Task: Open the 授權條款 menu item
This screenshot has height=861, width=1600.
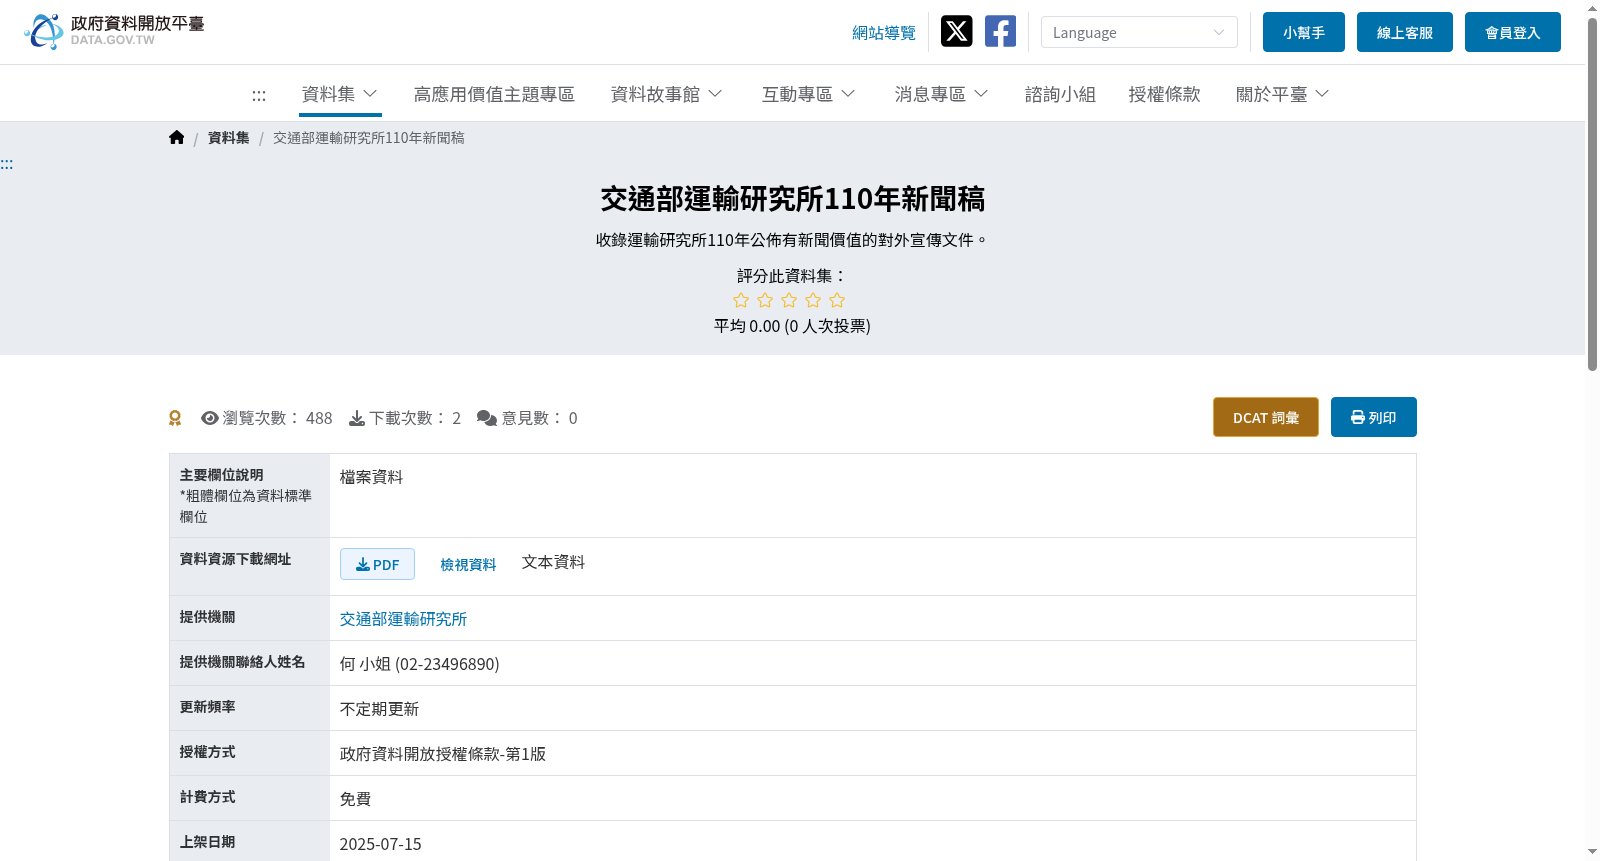Action: [x=1164, y=94]
